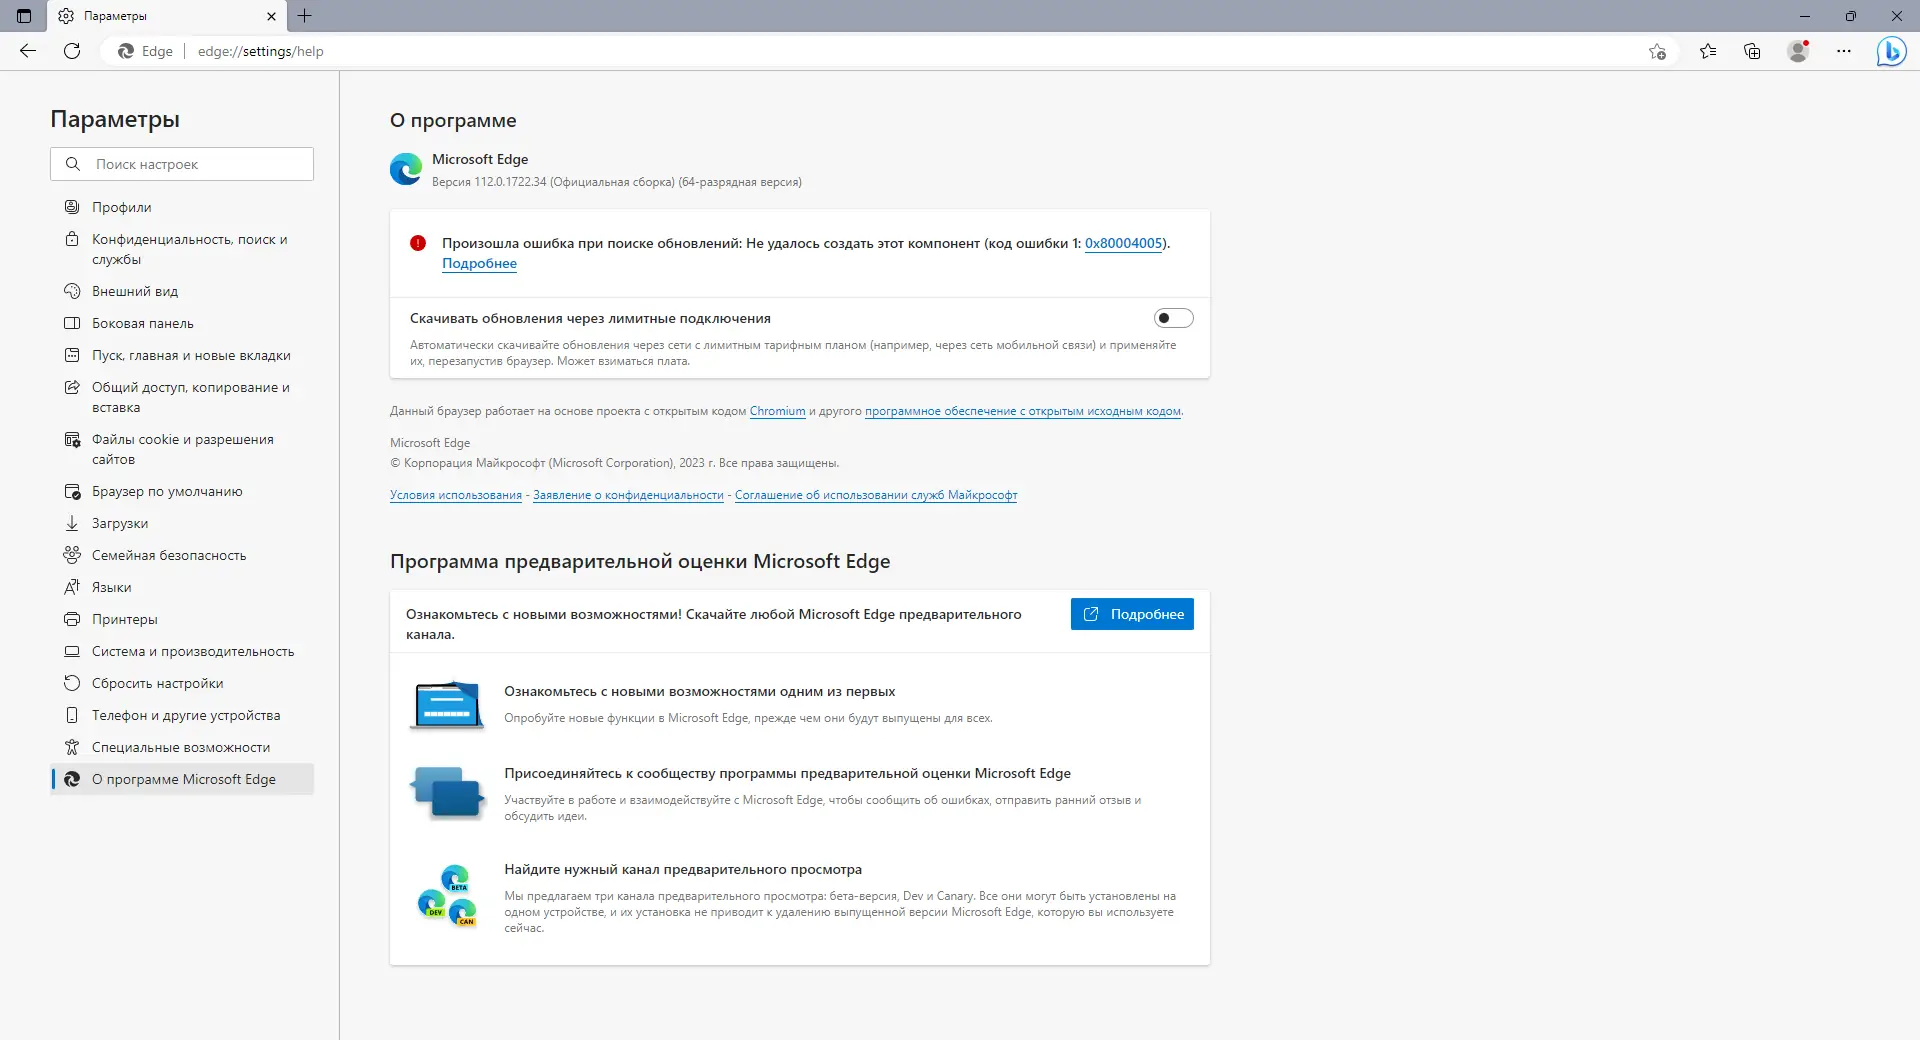Click the Загрузки download arrow icon
The image size is (1920, 1040).
click(72, 523)
